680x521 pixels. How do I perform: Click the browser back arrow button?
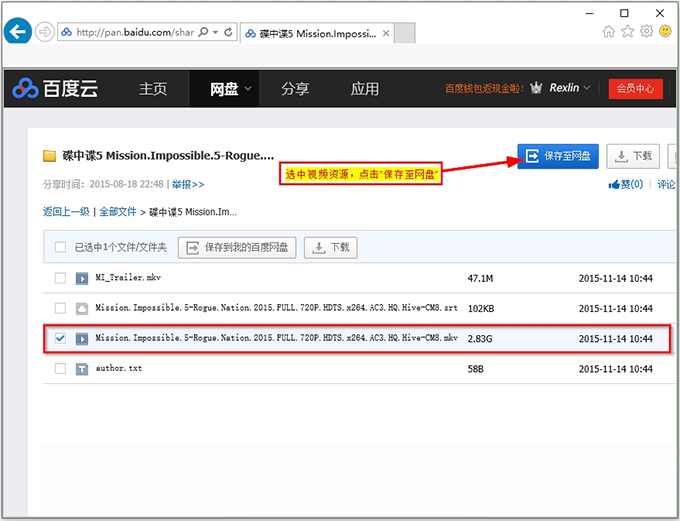click(18, 32)
